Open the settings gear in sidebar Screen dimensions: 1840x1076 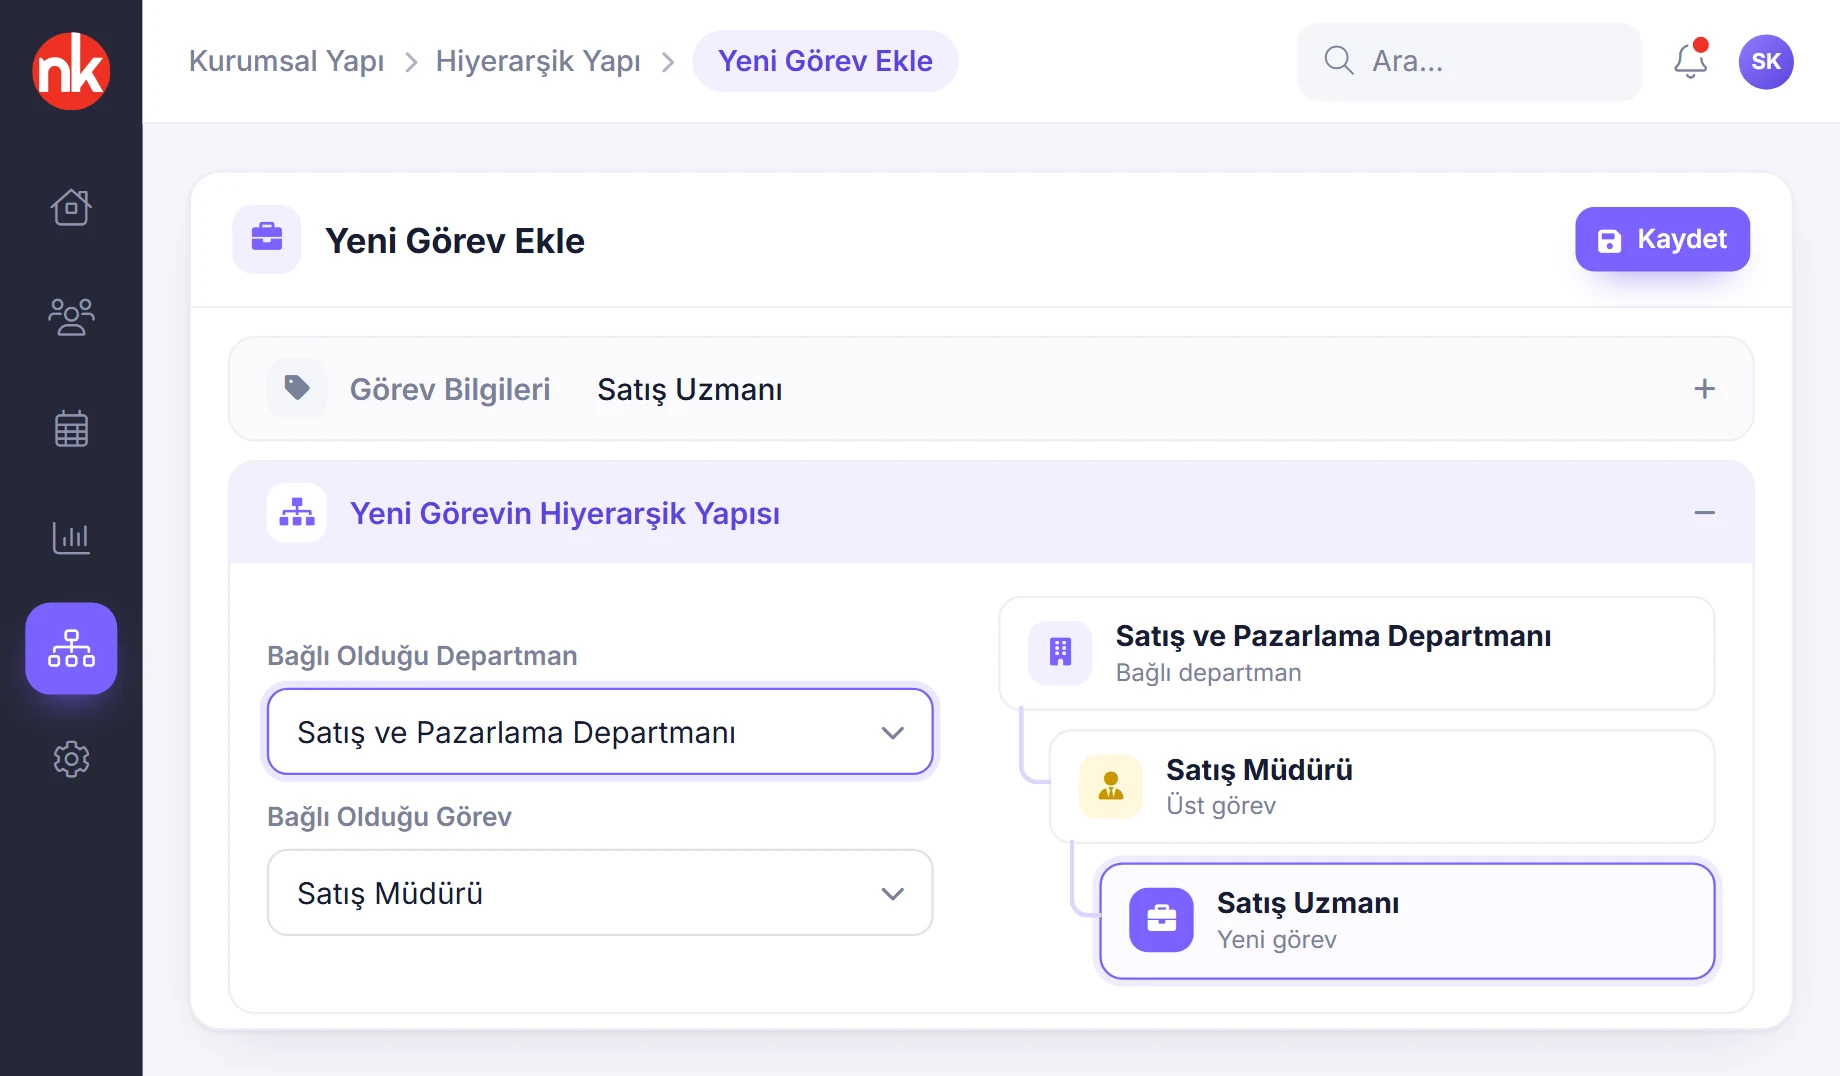click(x=71, y=759)
